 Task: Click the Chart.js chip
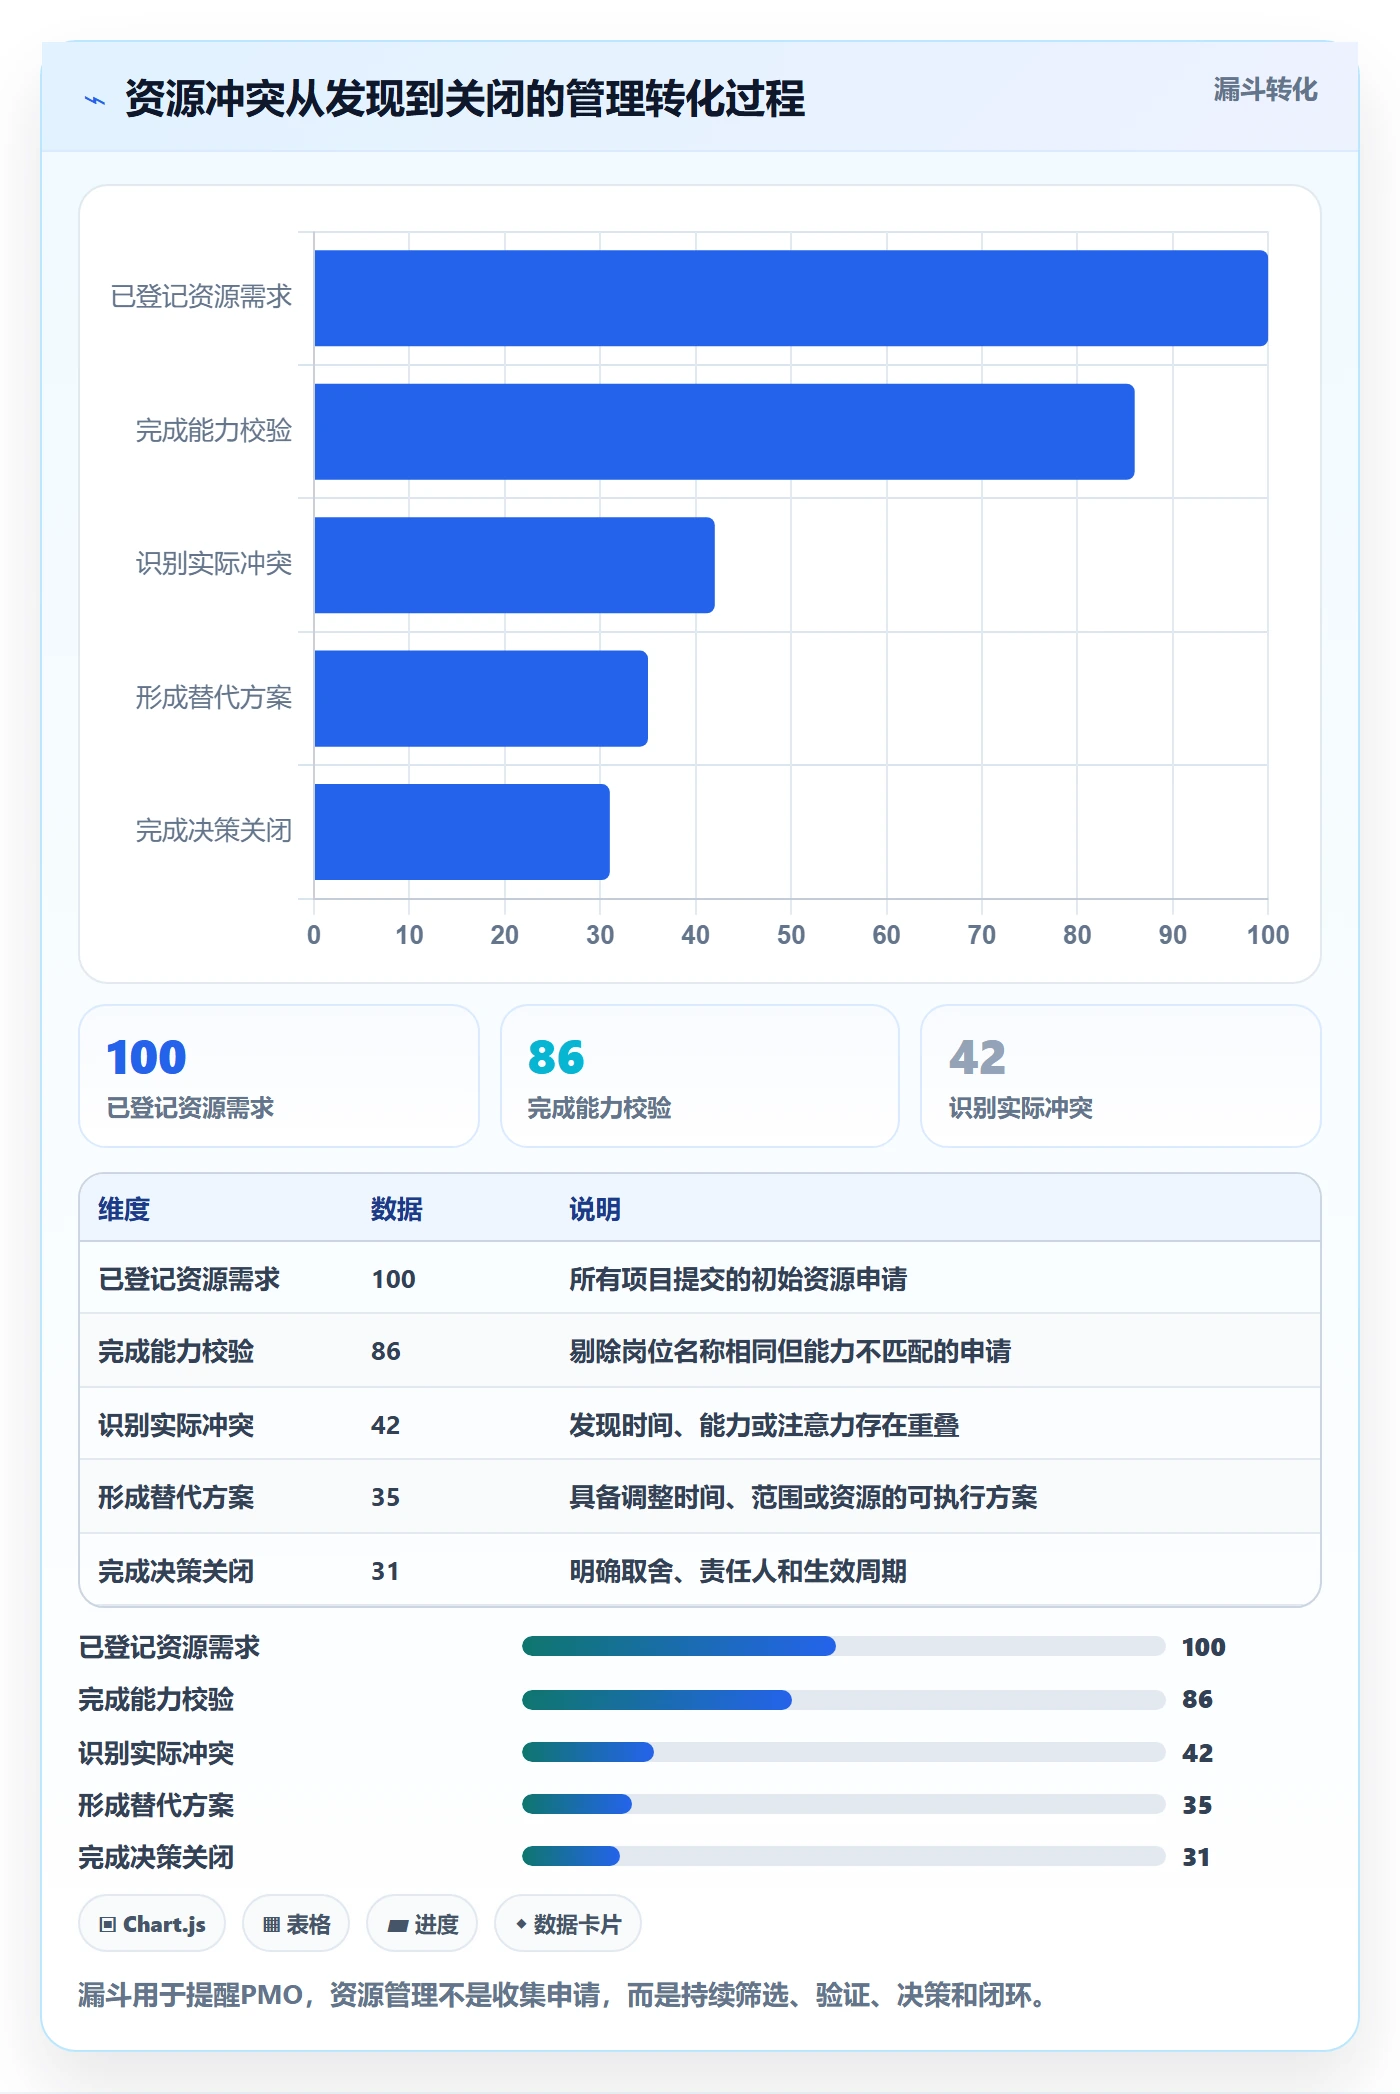(152, 1924)
